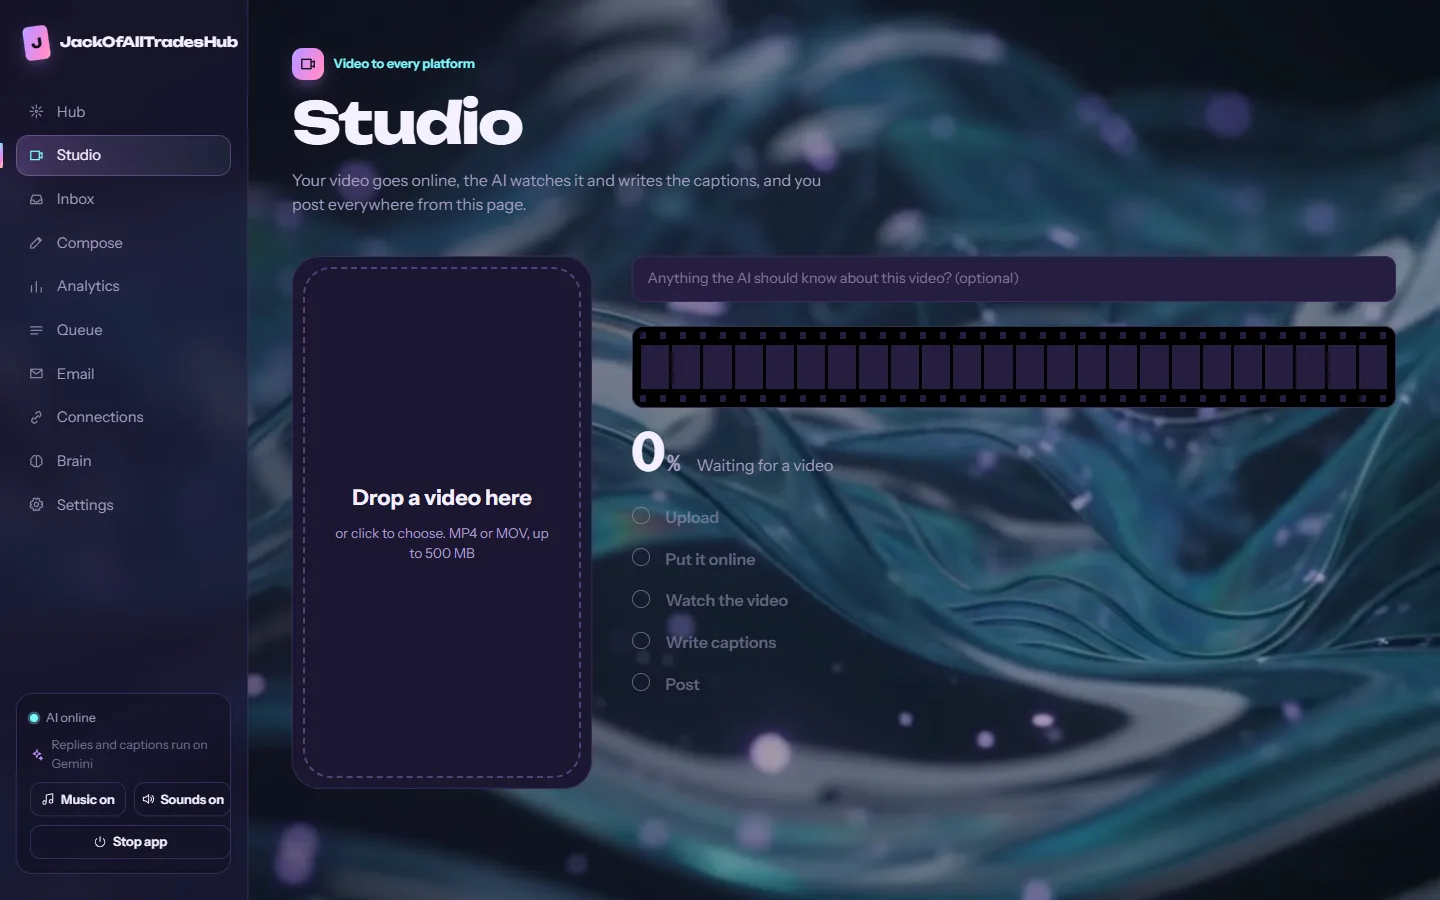
Task: Click the Hub sparkle icon in sidebar
Action: point(36,112)
